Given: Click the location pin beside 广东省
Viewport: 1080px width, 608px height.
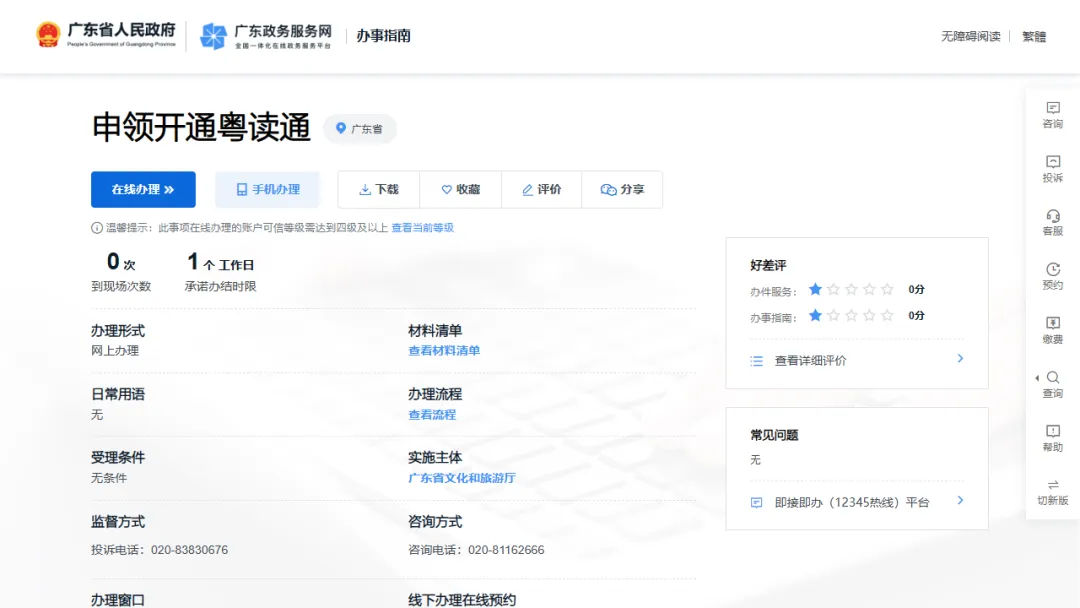Looking at the screenshot, I should (x=340, y=128).
